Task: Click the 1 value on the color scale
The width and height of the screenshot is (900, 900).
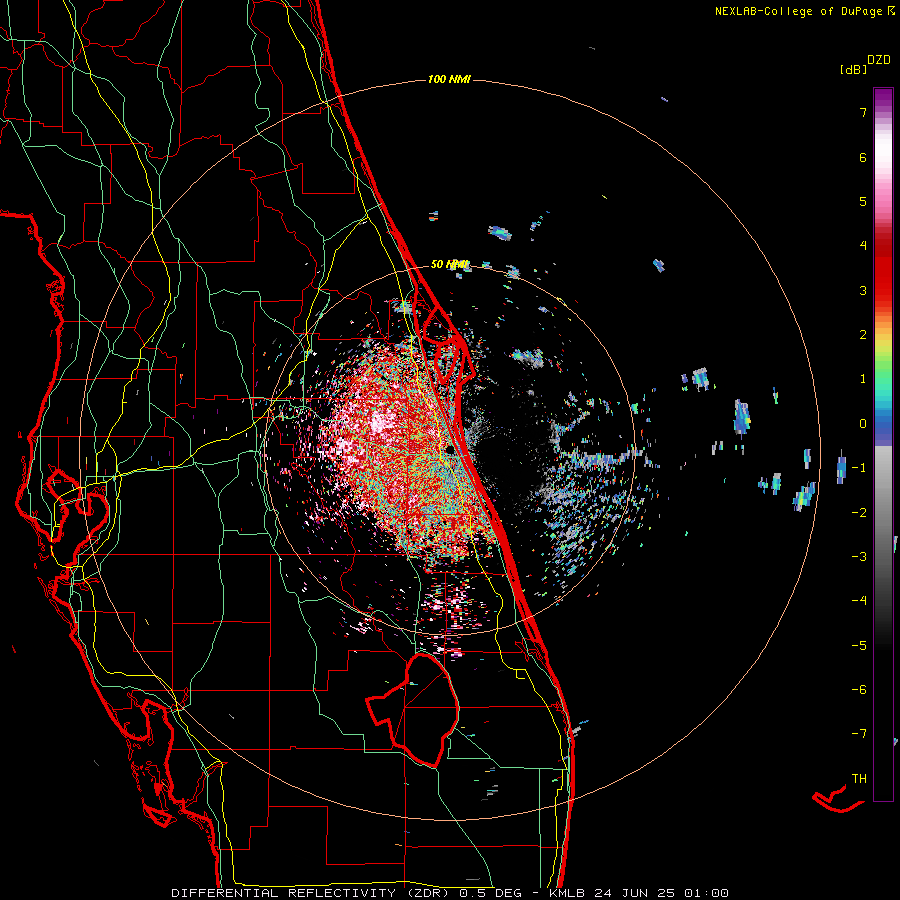Action: (x=863, y=379)
